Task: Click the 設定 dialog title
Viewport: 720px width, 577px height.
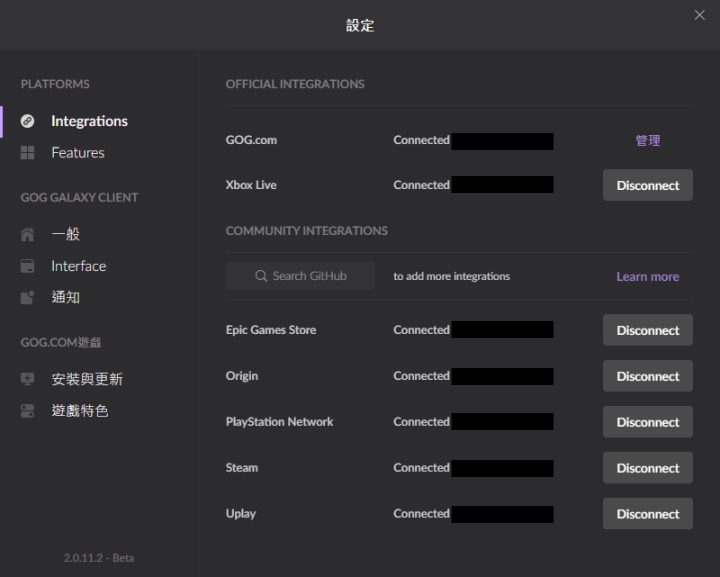Action: pyautogui.click(x=360, y=25)
